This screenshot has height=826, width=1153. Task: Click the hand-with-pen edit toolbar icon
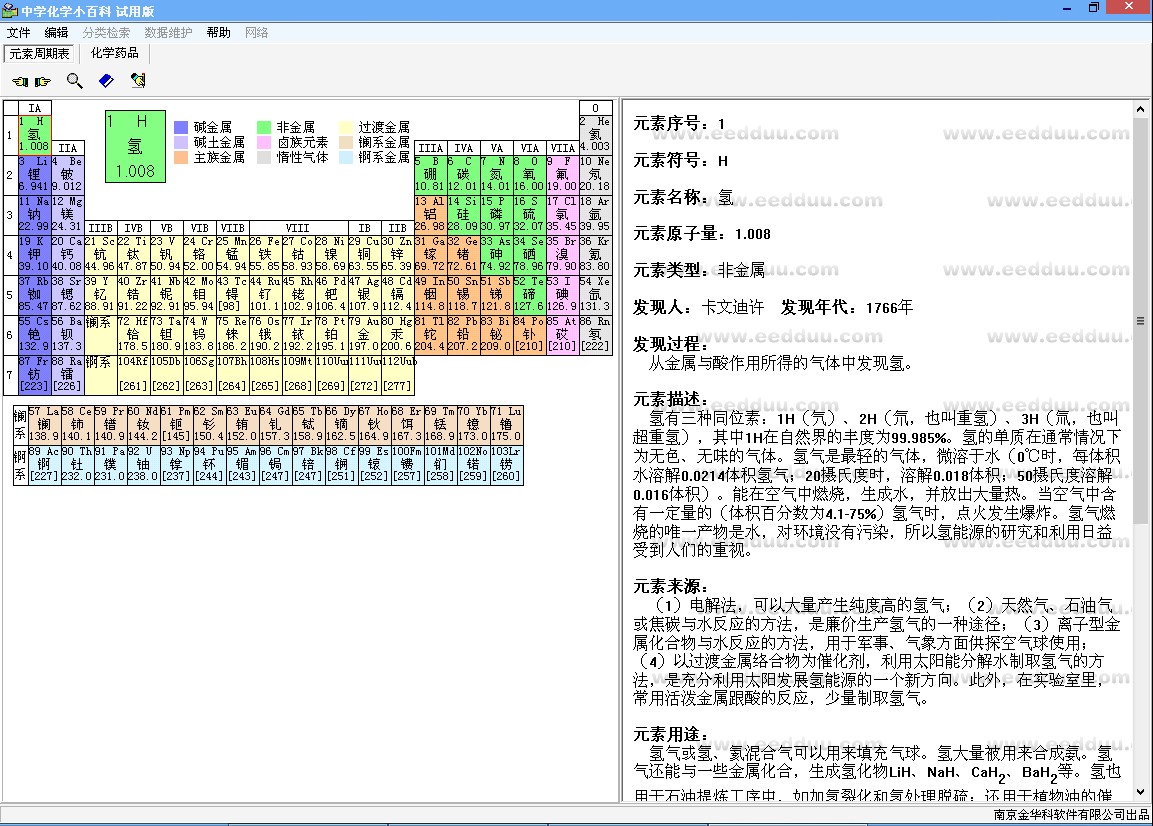138,81
